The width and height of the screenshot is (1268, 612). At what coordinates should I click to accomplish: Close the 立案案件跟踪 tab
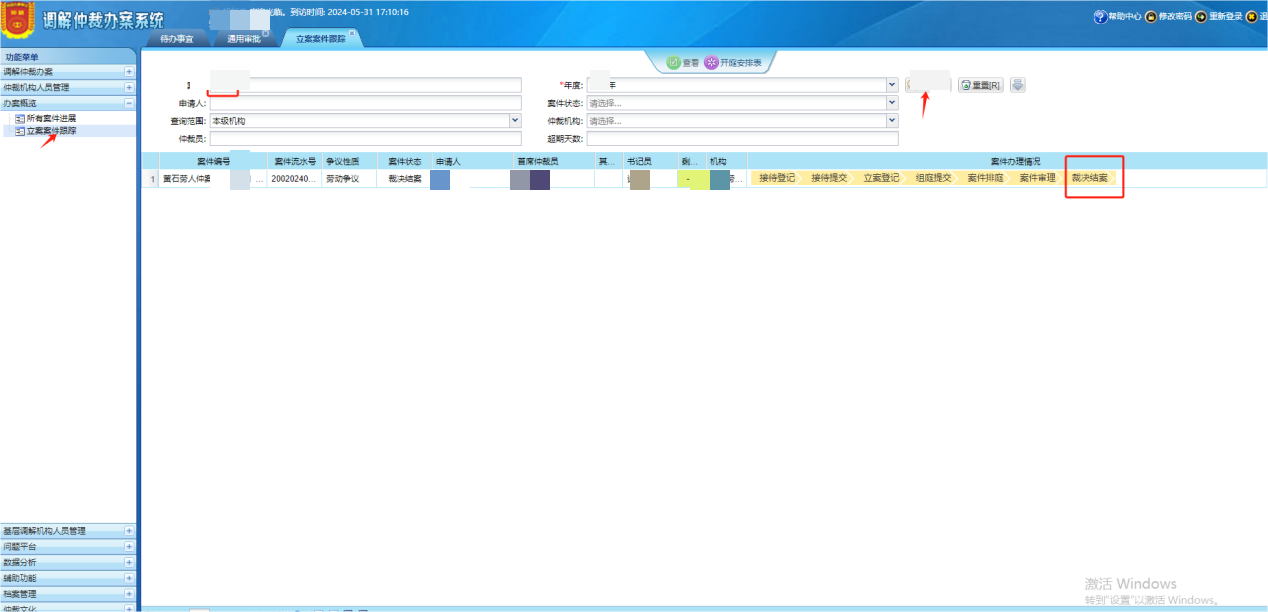coord(351,33)
